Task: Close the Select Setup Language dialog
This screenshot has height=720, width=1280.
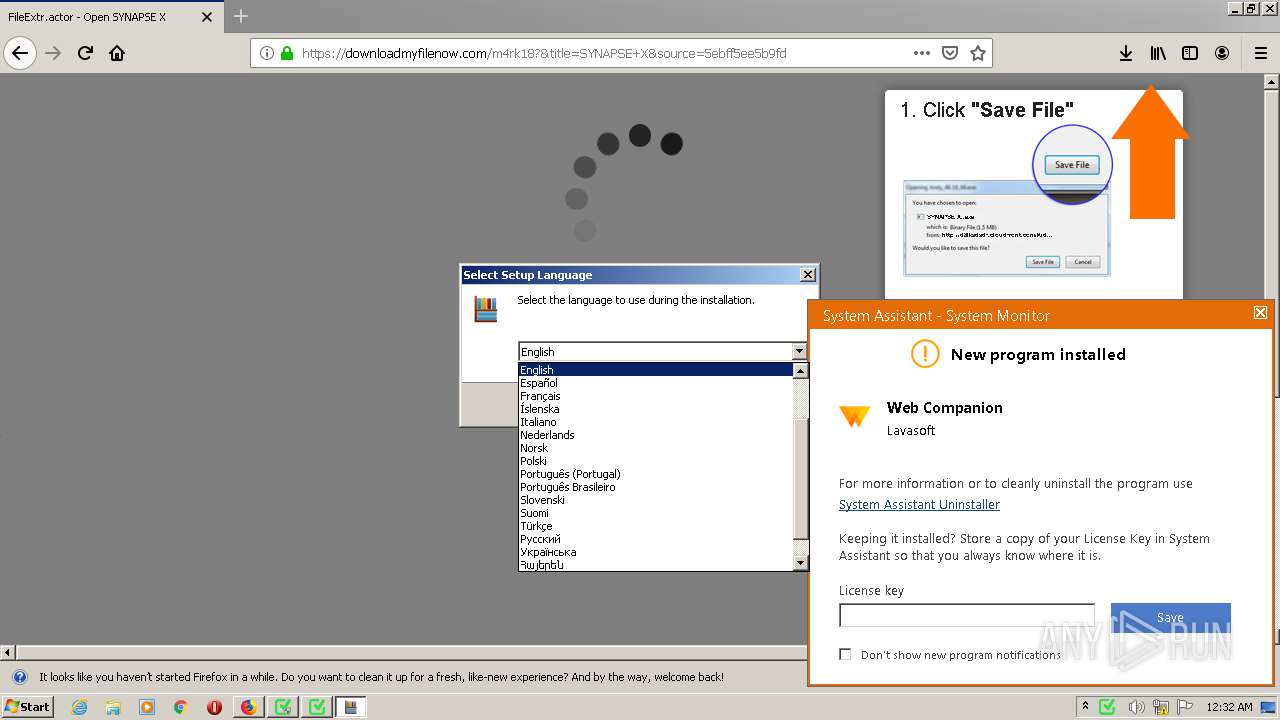Action: (x=808, y=275)
